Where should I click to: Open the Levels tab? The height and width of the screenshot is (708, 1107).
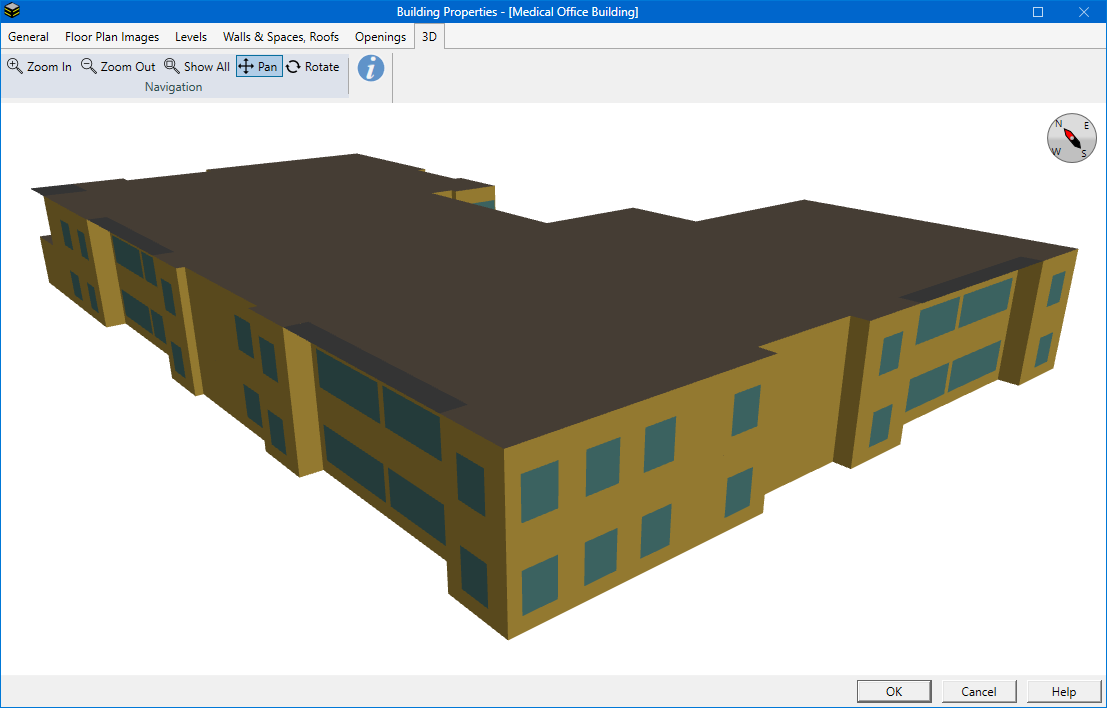pyautogui.click(x=191, y=37)
